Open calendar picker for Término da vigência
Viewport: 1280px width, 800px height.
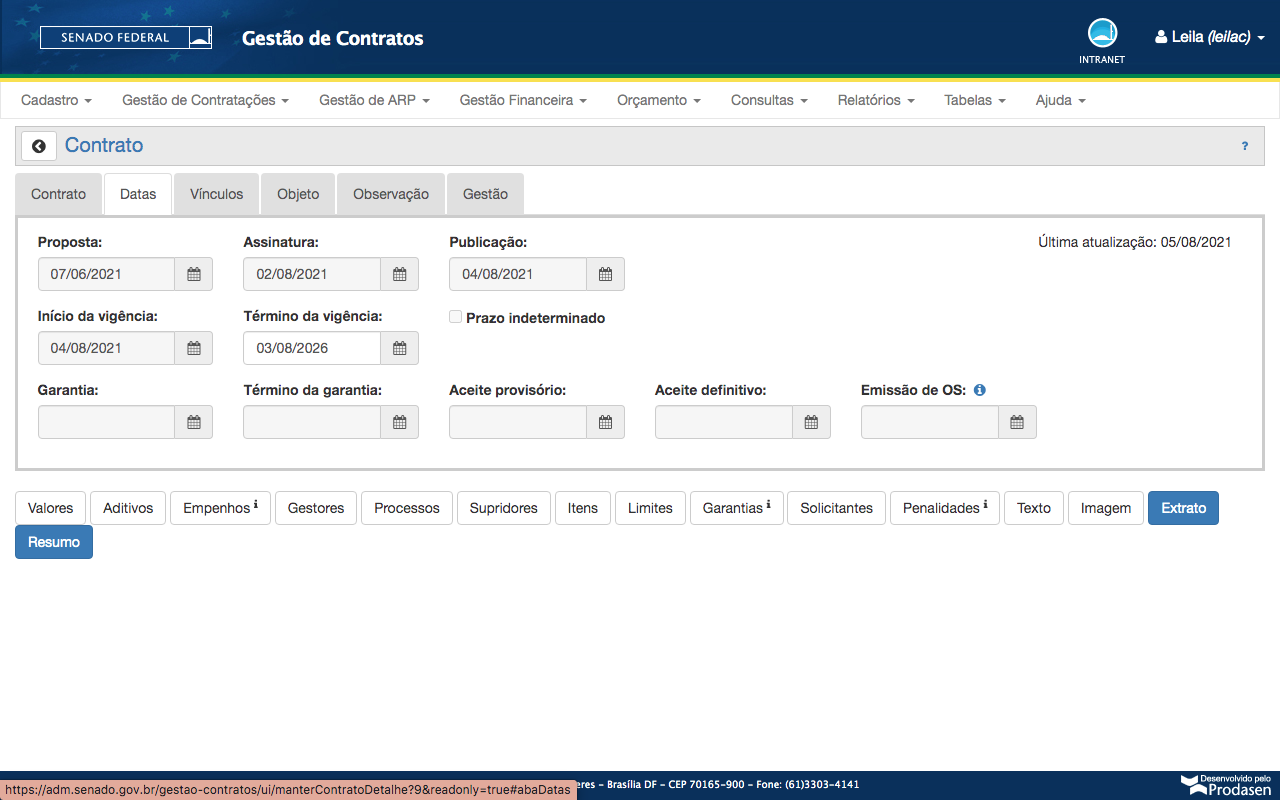pyautogui.click(x=399, y=348)
